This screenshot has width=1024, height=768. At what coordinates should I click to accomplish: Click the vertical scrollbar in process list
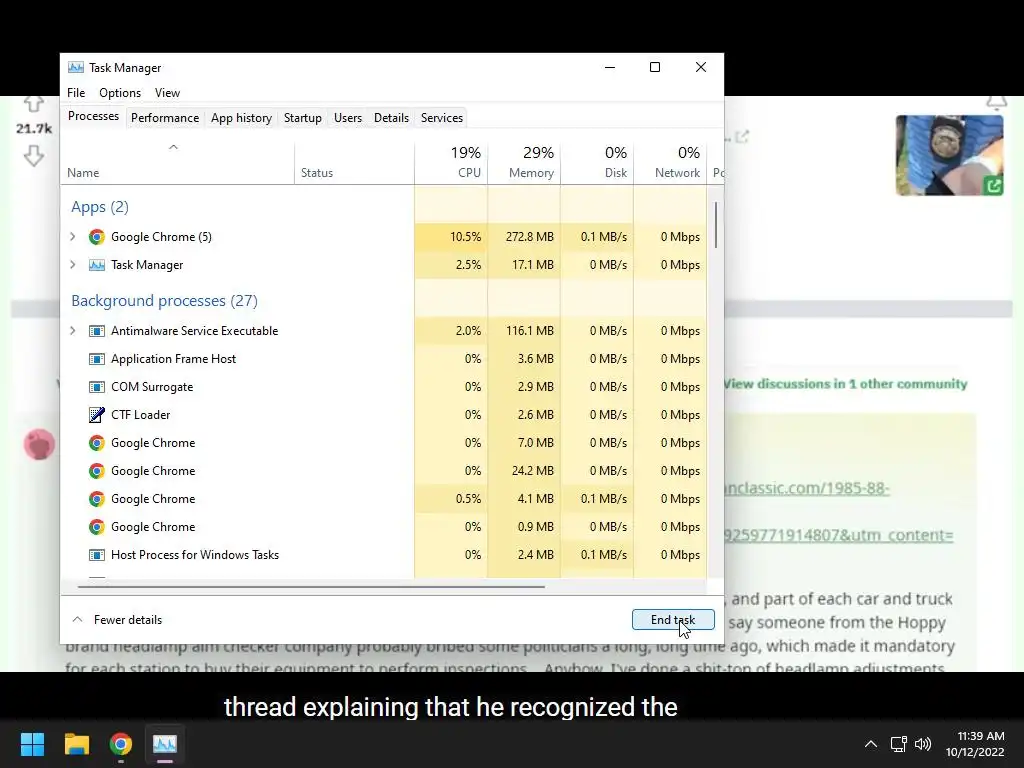point(716,225)
